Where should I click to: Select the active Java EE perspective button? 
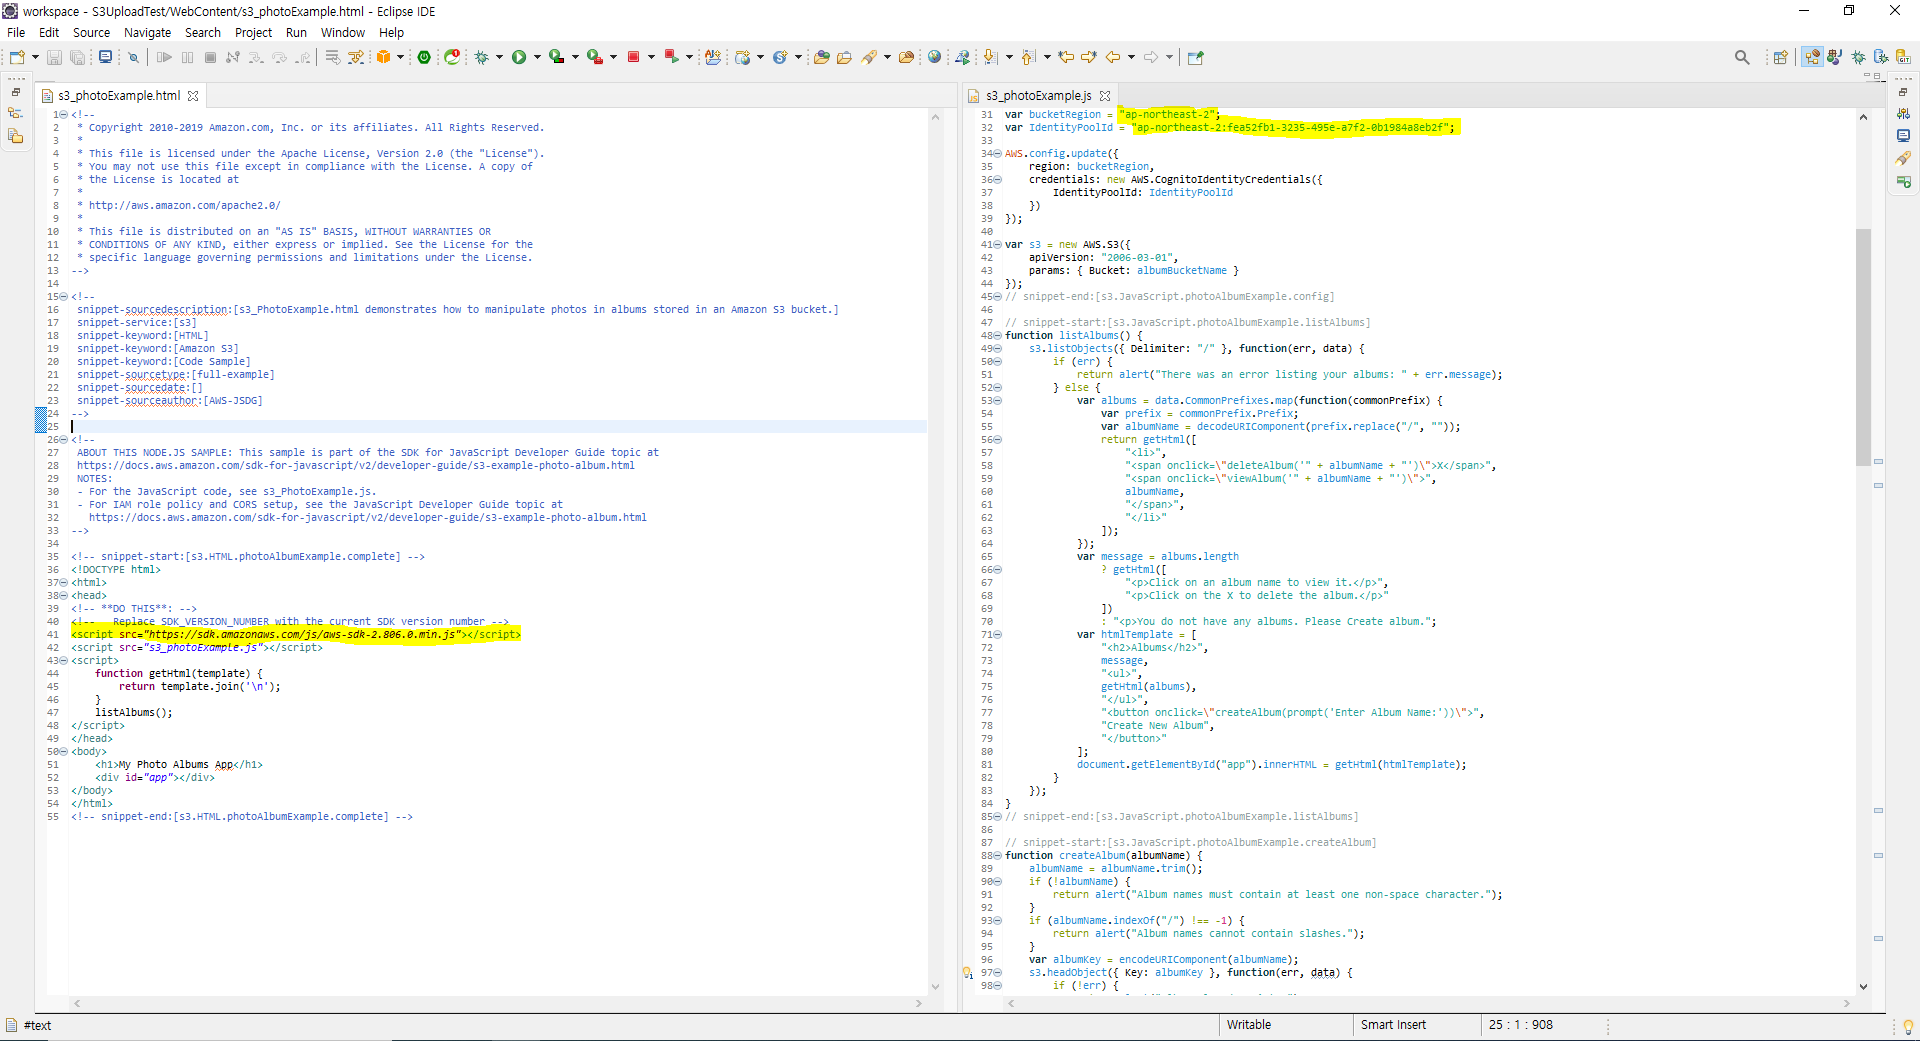pos(1812,57)
